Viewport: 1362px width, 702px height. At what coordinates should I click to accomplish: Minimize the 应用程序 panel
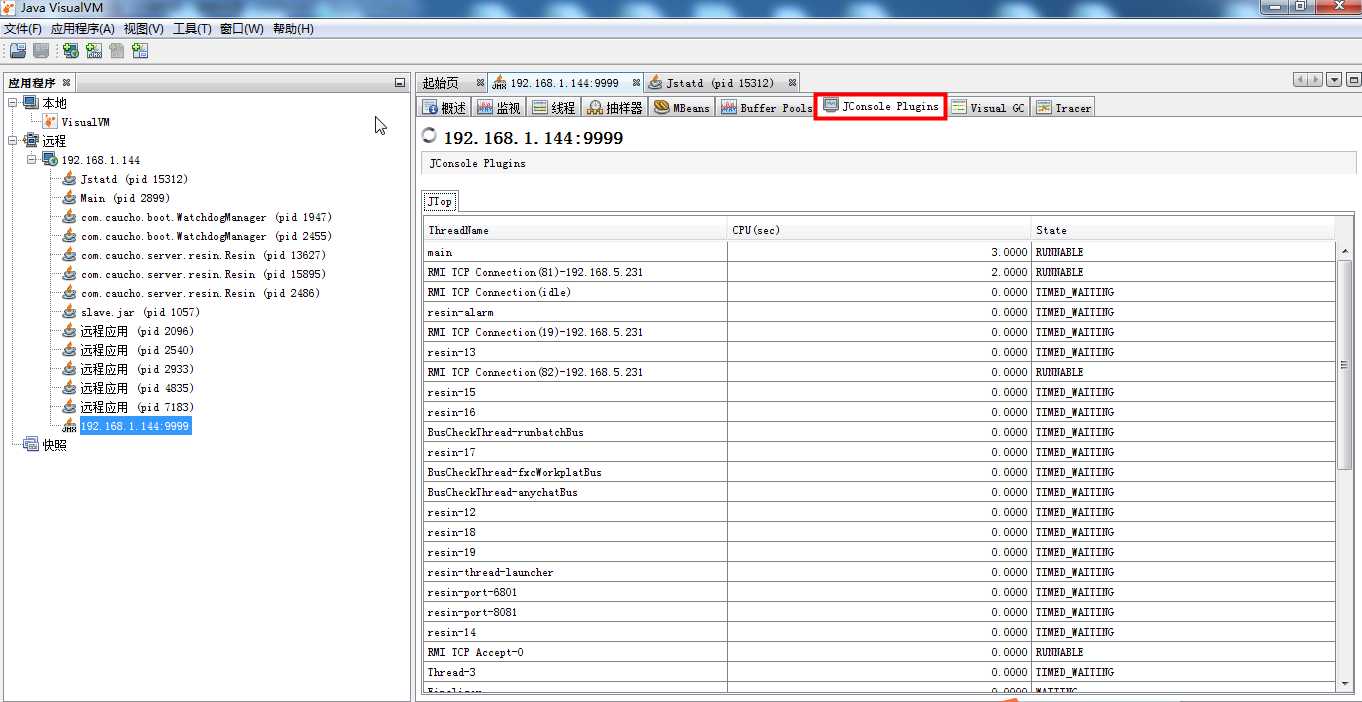pos(400,83)
